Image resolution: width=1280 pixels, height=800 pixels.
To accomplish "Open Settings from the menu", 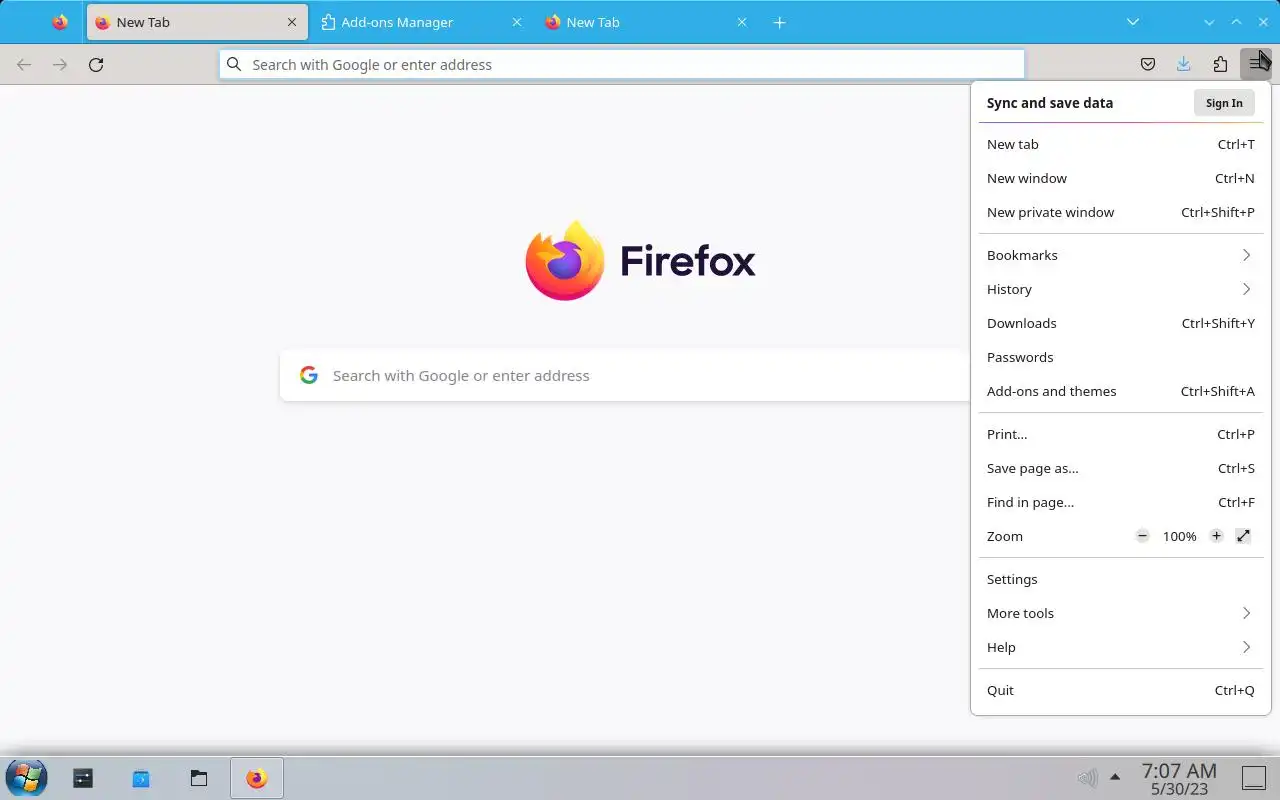I will tap(1121, 579).
